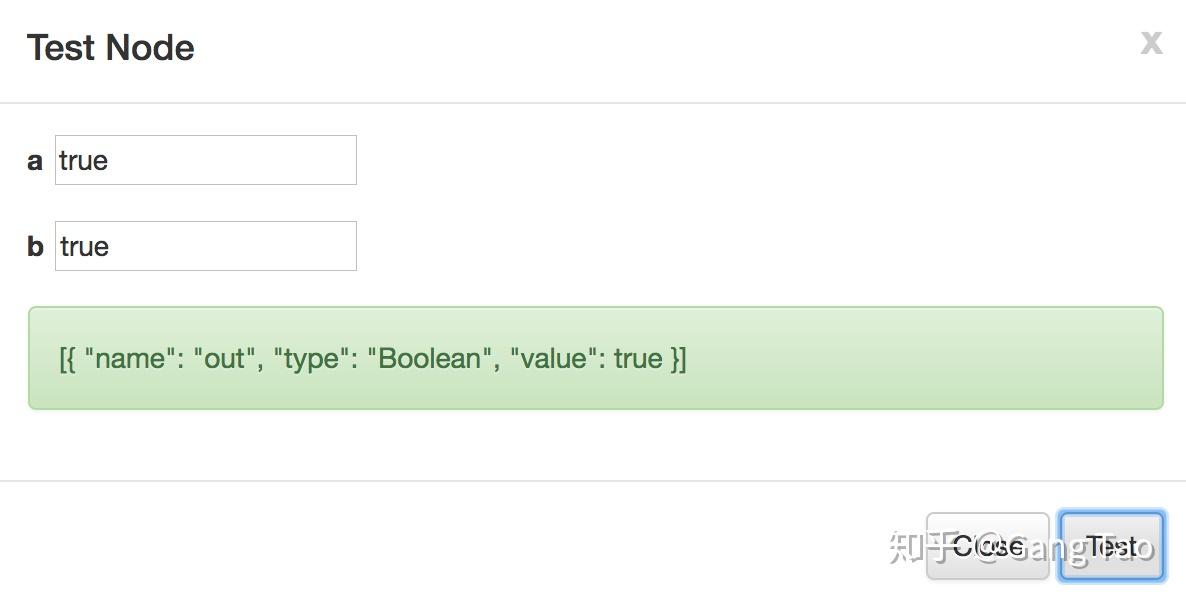The width and height of the screenshot is (1186, 600).
Task: Click the text true inside field b
Action: click(x=84, y=247)
